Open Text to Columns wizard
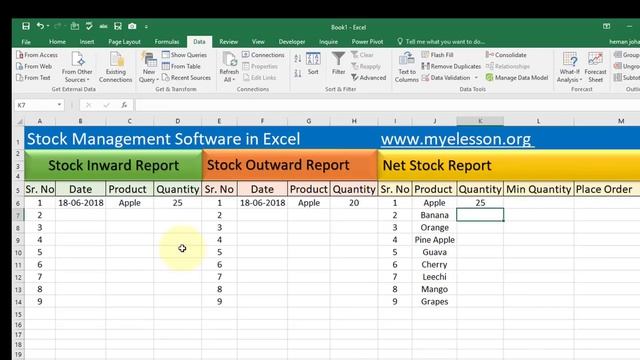The width and height of the screenshot is (640, 360). 407,67
